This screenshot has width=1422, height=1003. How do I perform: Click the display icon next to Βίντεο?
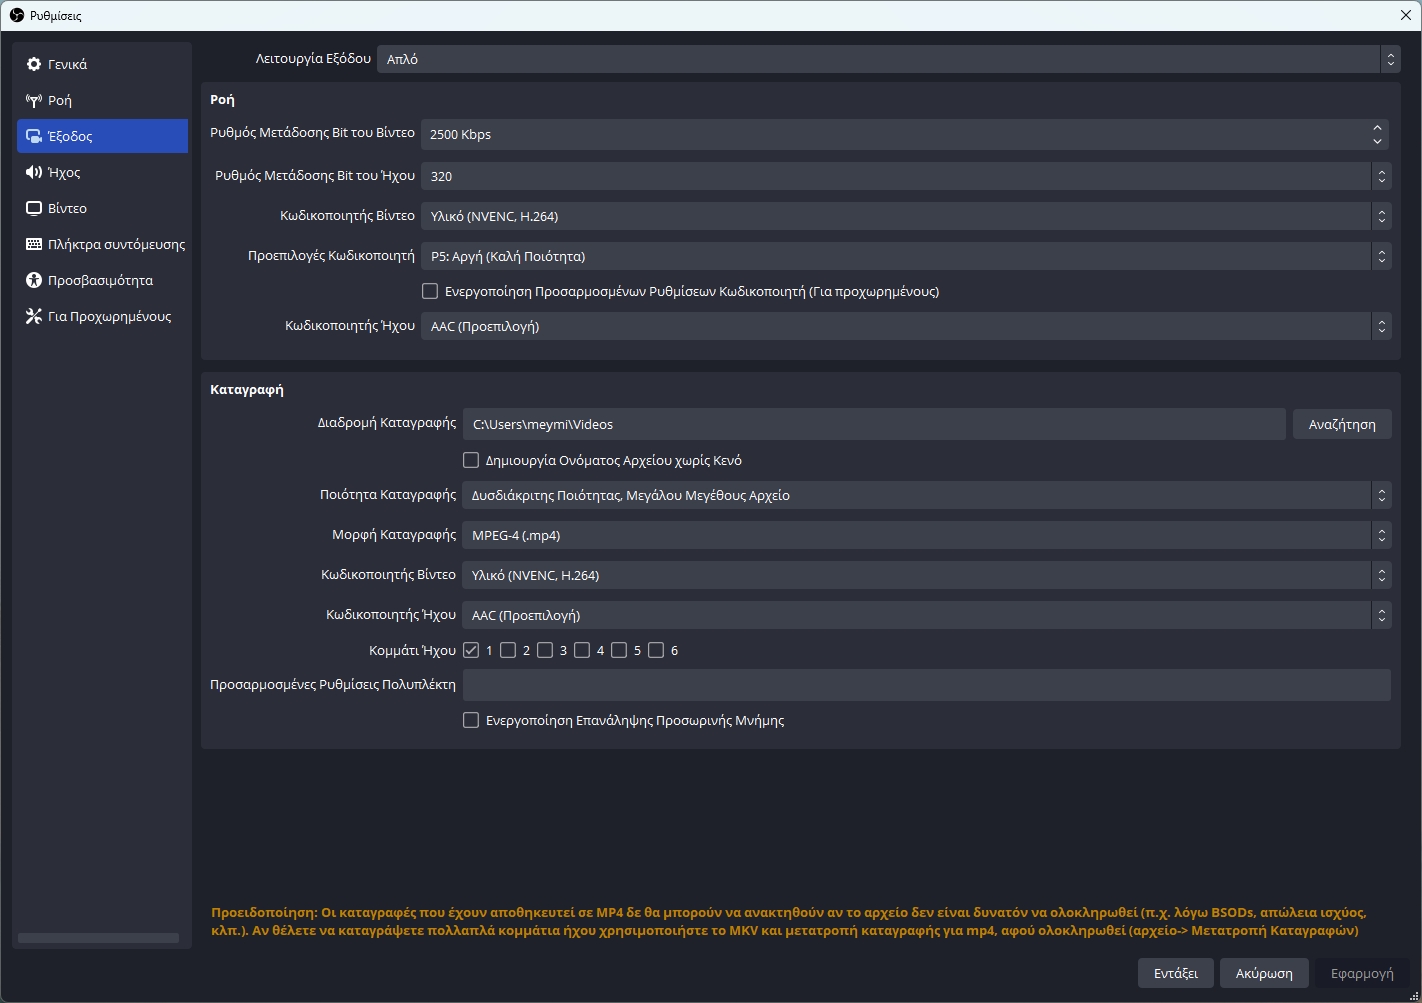click(34, 208)
